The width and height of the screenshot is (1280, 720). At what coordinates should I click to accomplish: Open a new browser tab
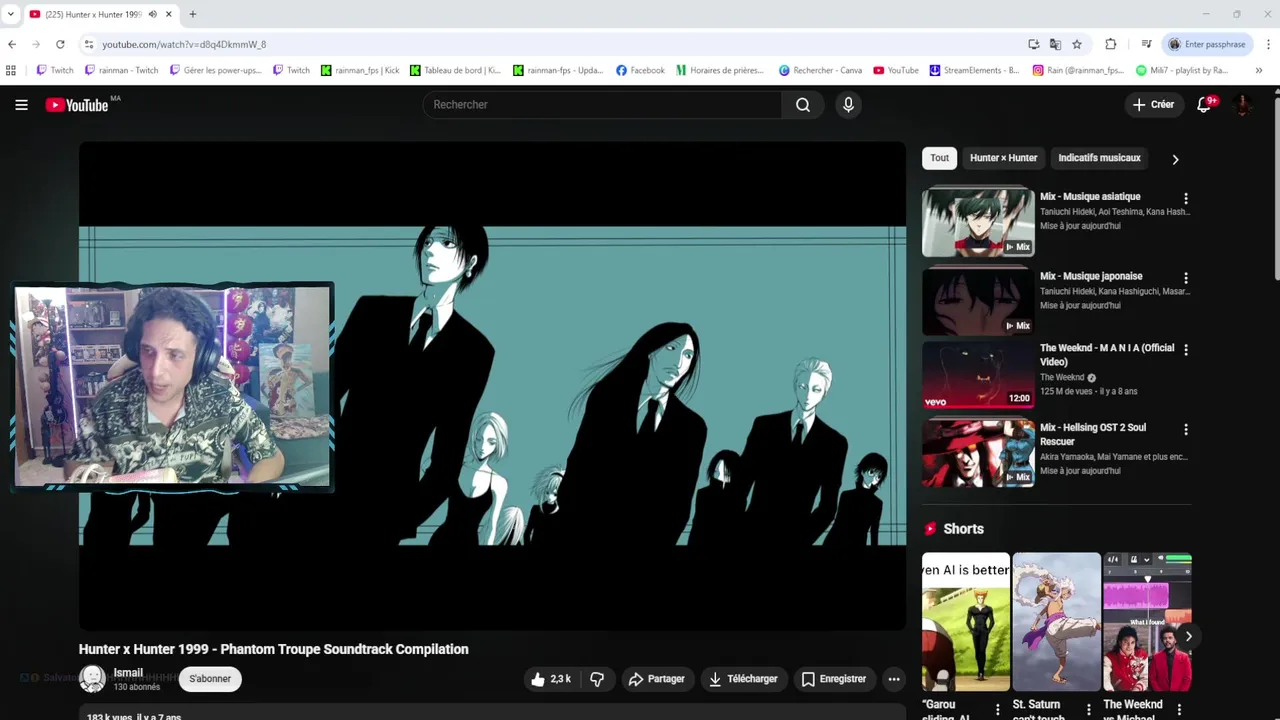(193, 14)
